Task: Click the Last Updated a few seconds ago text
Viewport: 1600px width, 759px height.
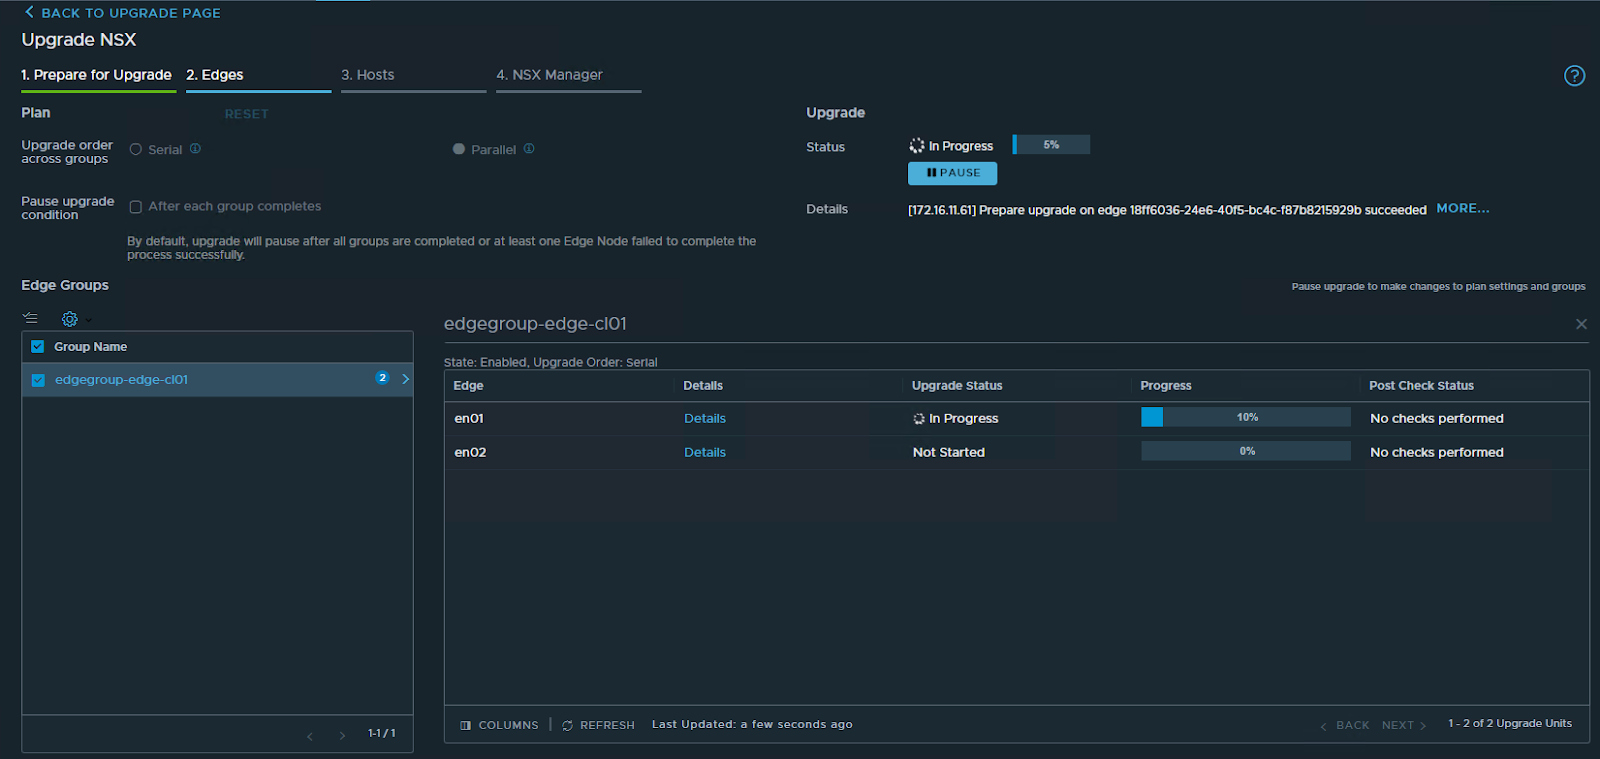Action: [752, 725]
